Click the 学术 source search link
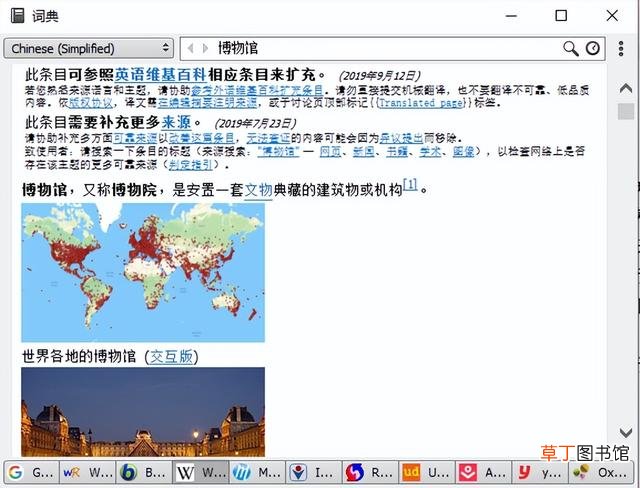Screen dimensions: 640x488 pyautogui.click(x=430, y=152)
